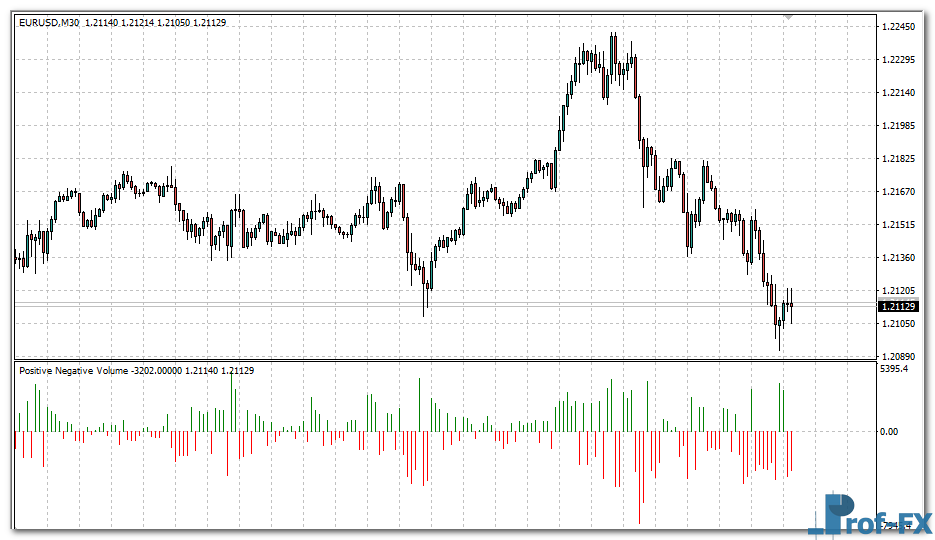This screenshot has width=935, height=540.
Task: Click the 5395.4 indicator scale maximum
Action: [x=894, y=370]
